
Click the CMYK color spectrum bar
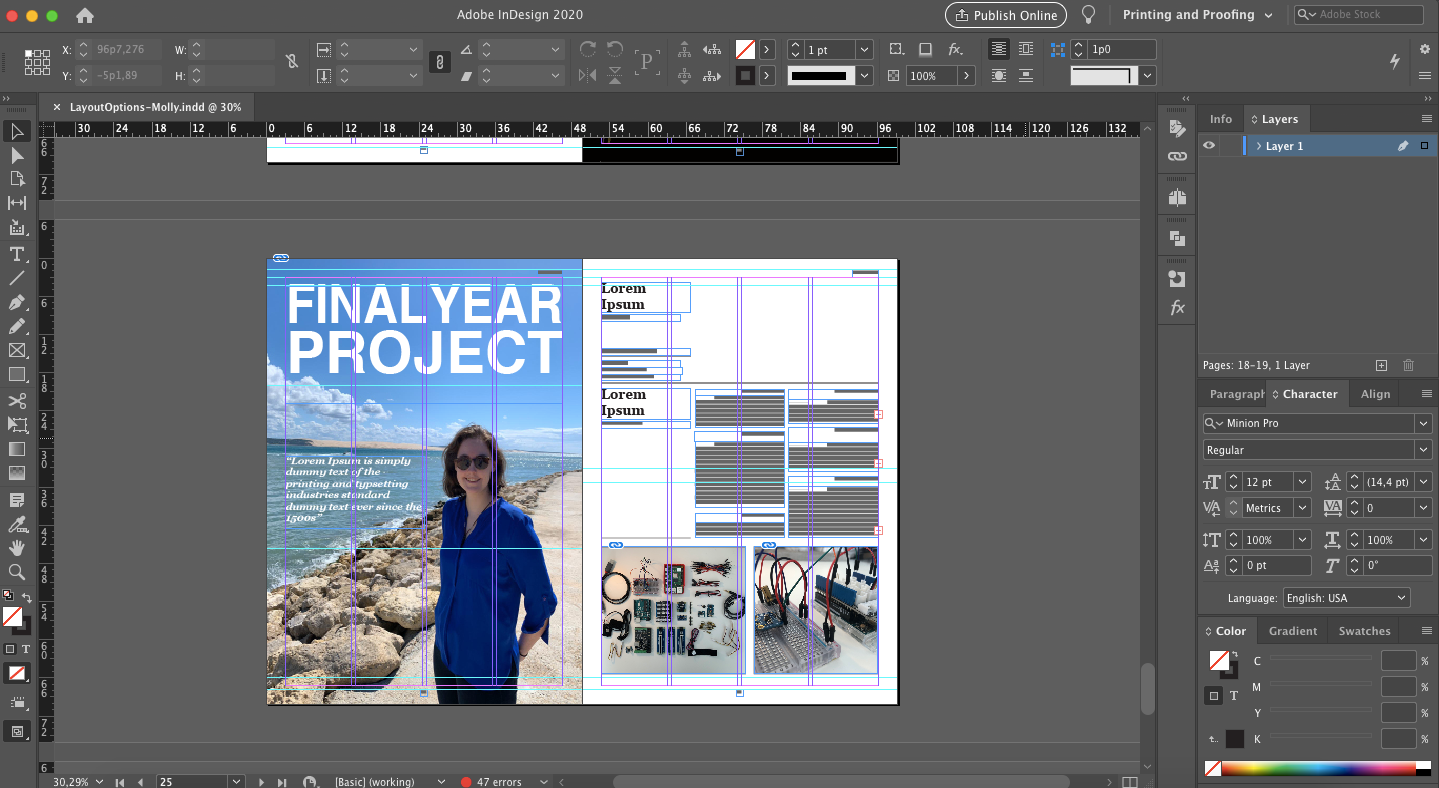(1317, 769)
